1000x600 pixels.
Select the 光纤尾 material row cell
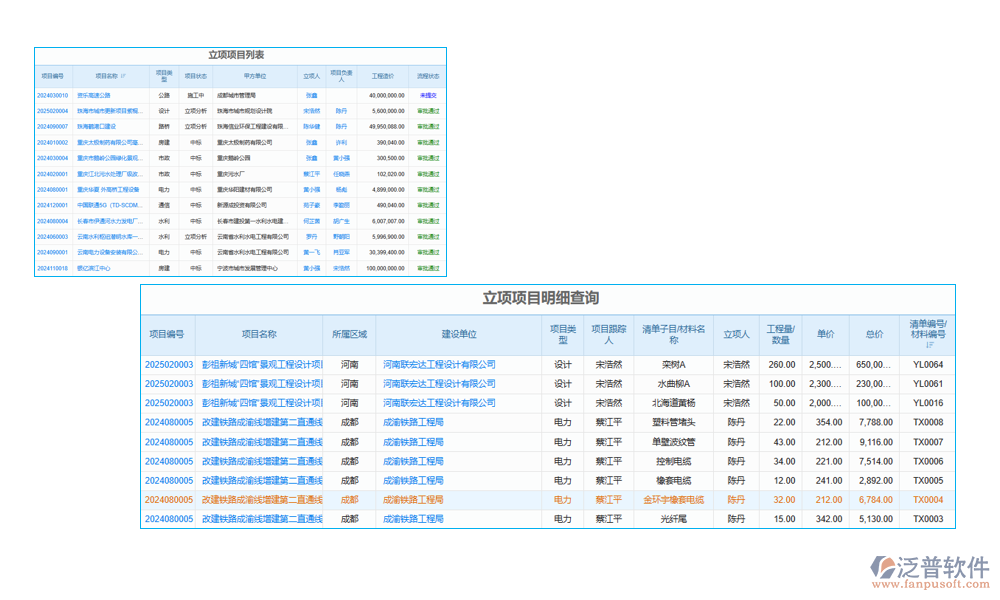click(674, 519)
